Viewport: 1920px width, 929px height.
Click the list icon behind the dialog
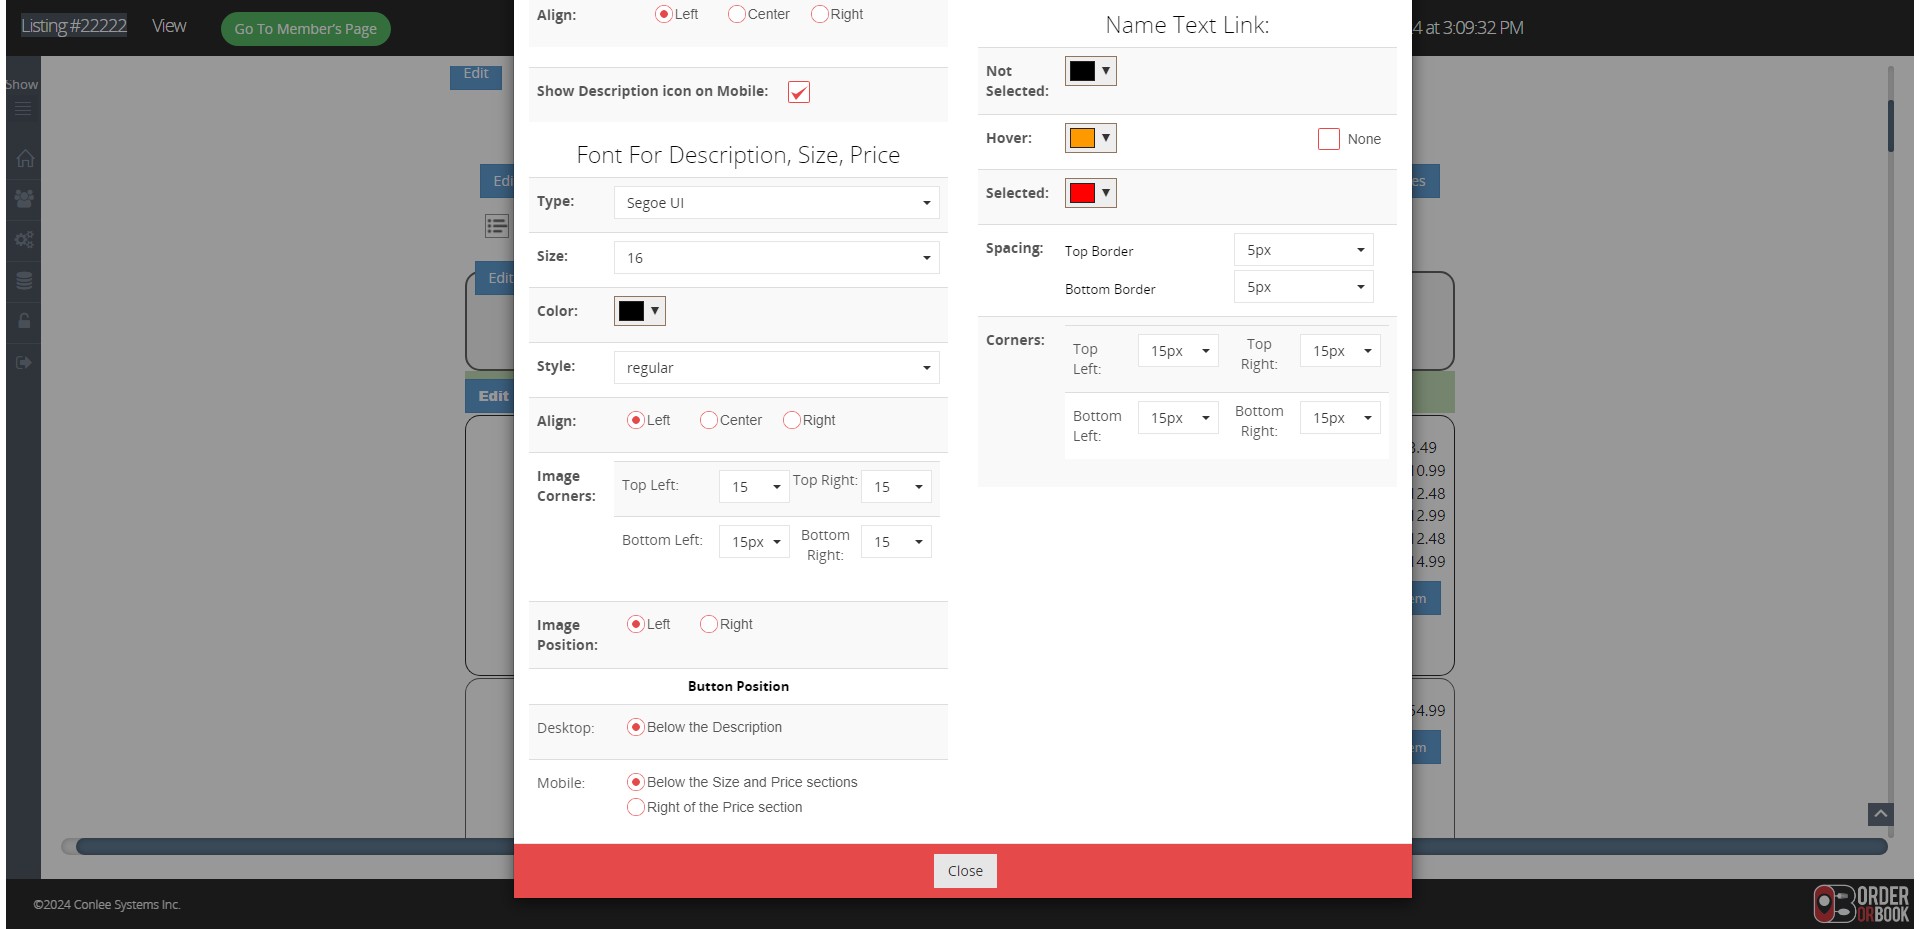pos(497,226)
